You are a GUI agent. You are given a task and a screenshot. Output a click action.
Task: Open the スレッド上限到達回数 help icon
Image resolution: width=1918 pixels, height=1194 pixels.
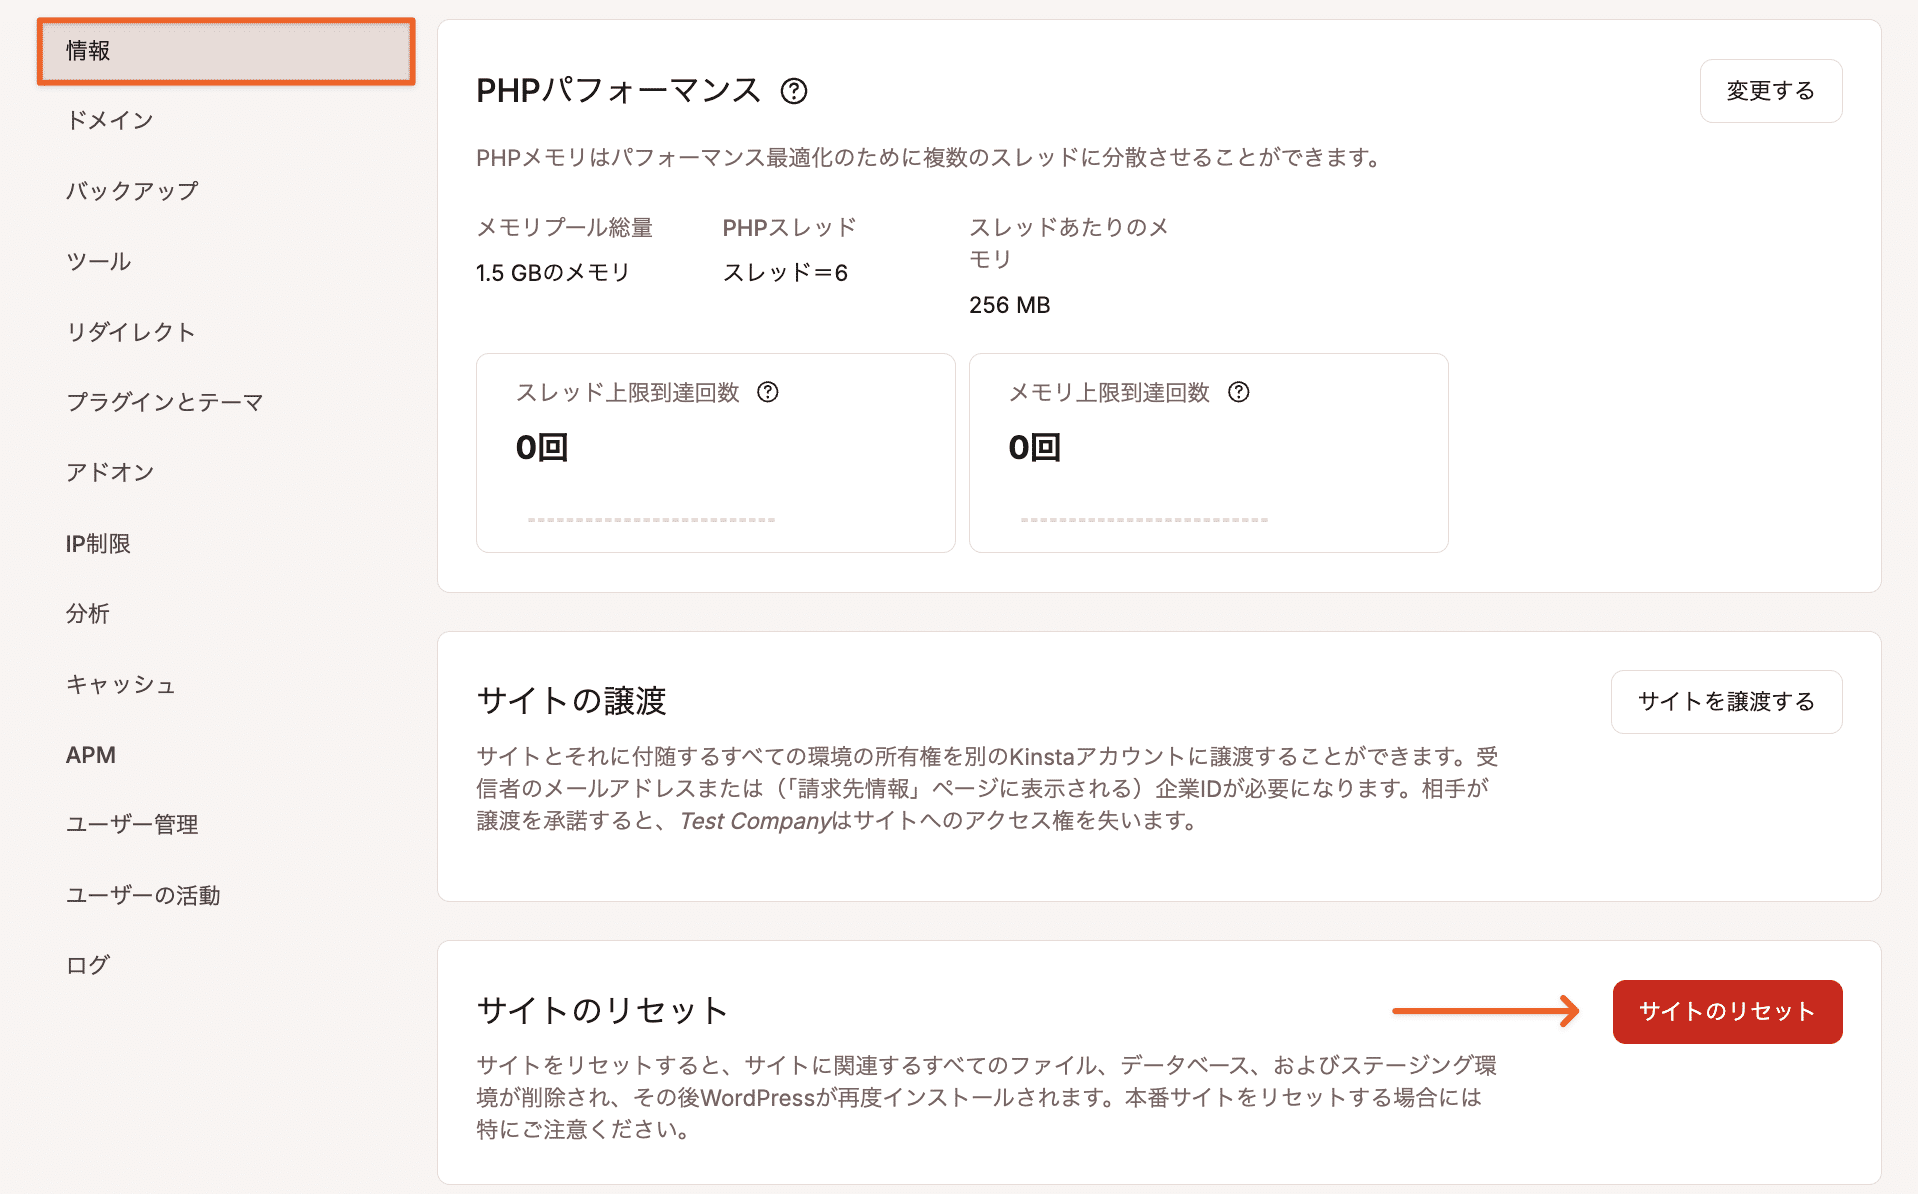click(768, 392)
